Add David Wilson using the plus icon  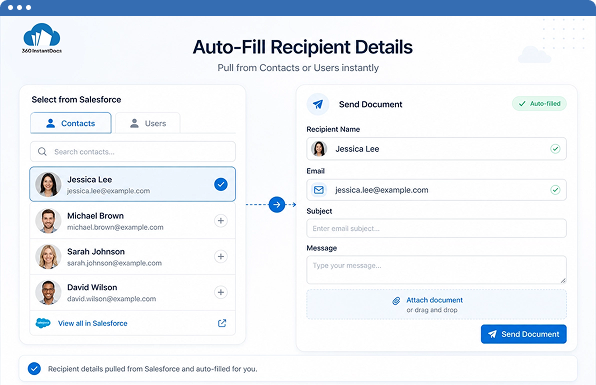point(221,292)
